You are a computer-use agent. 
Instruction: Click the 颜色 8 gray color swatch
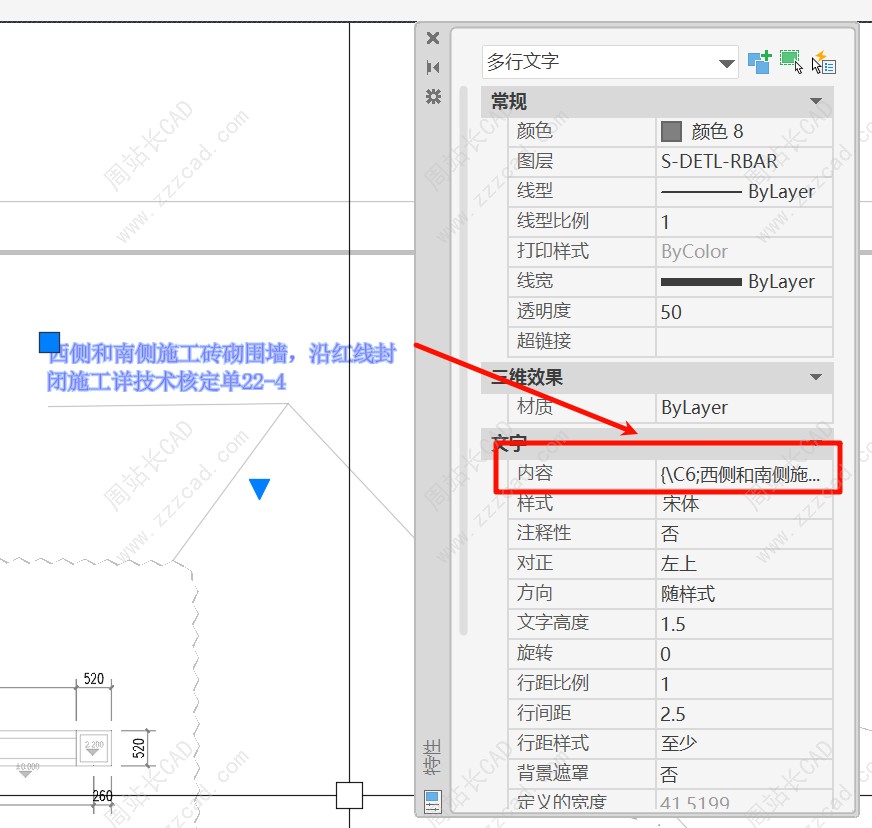tap(671, 132)
